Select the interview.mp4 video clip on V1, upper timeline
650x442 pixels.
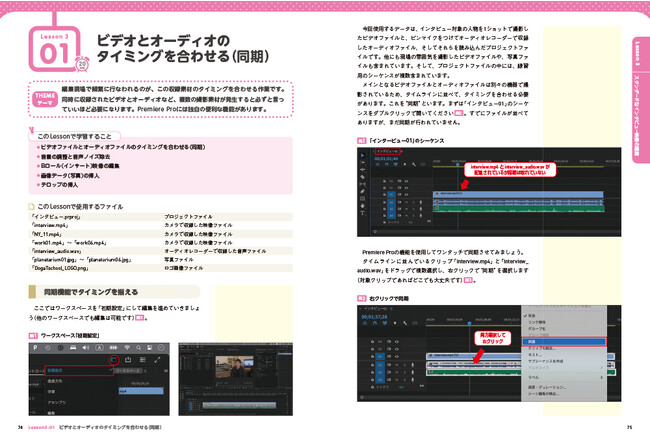[518, 194]
